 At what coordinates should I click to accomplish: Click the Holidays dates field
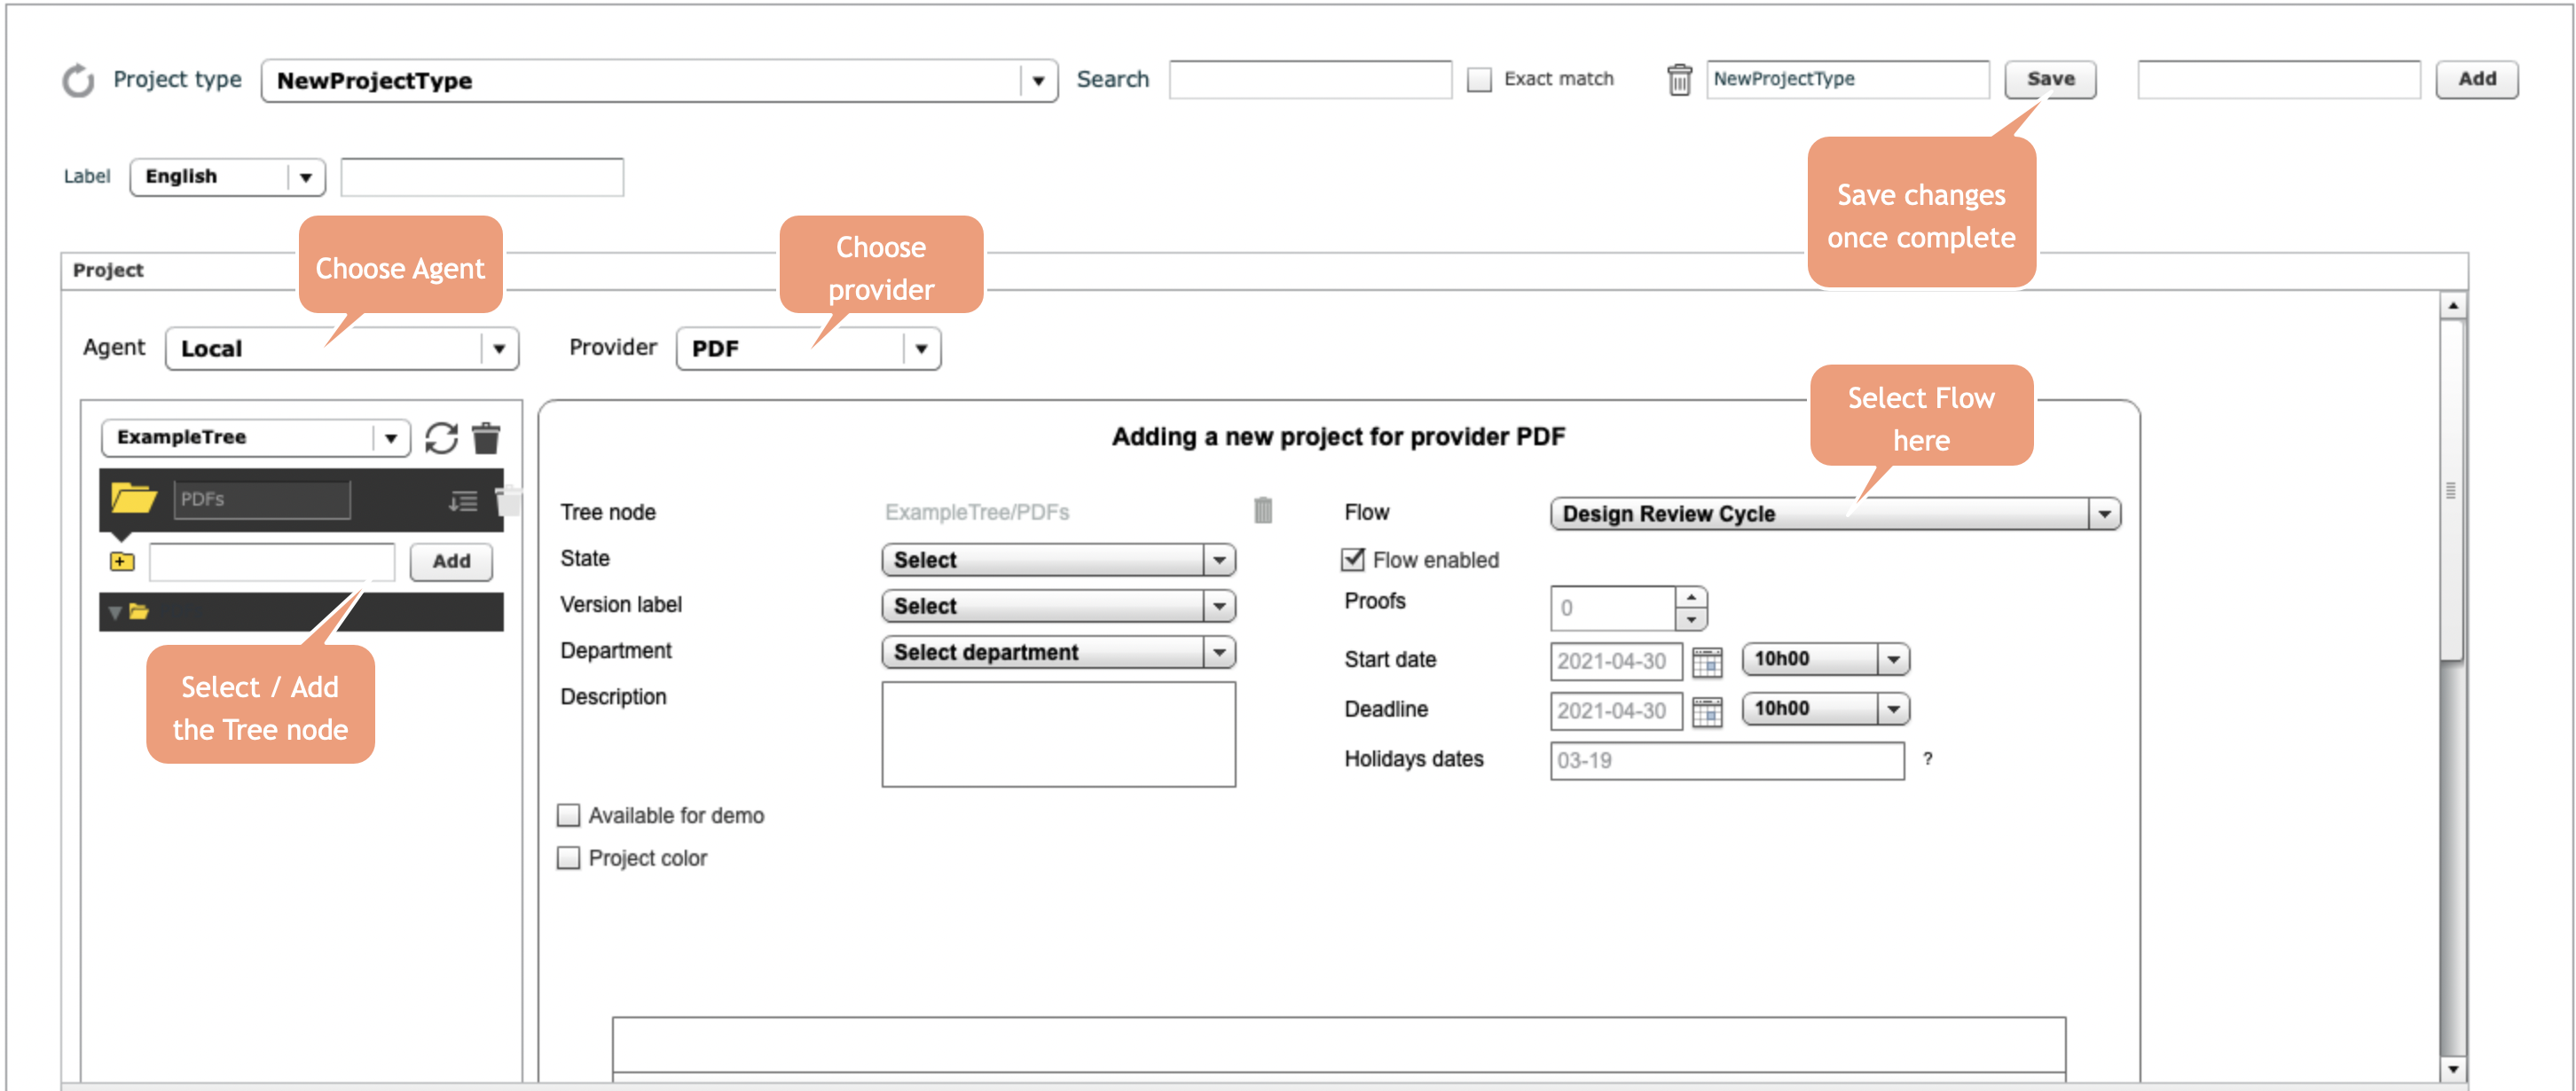point(1727,761)
